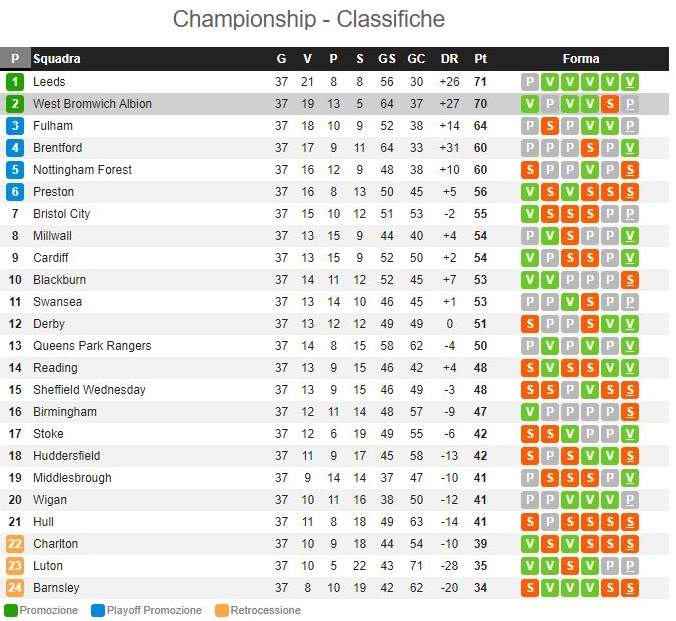
Task: Click the Playoff Promozione legend label
Action: coord(153,610)
